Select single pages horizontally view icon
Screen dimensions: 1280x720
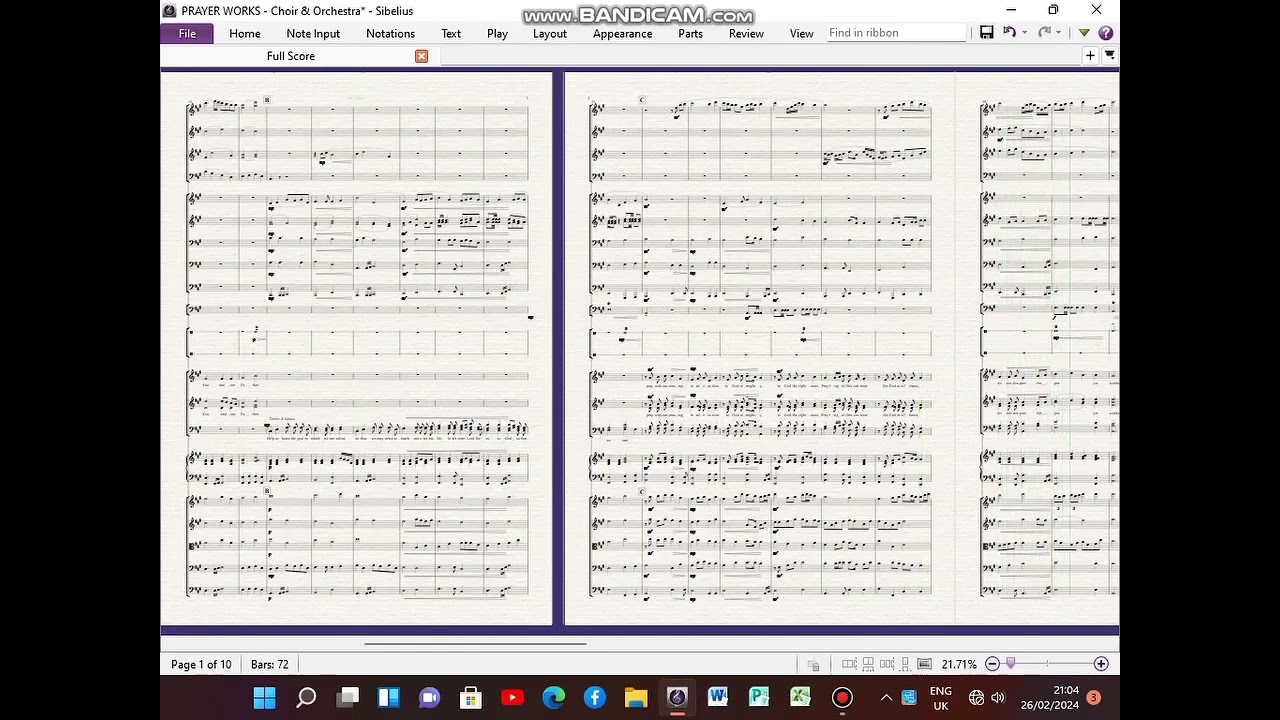887,664
